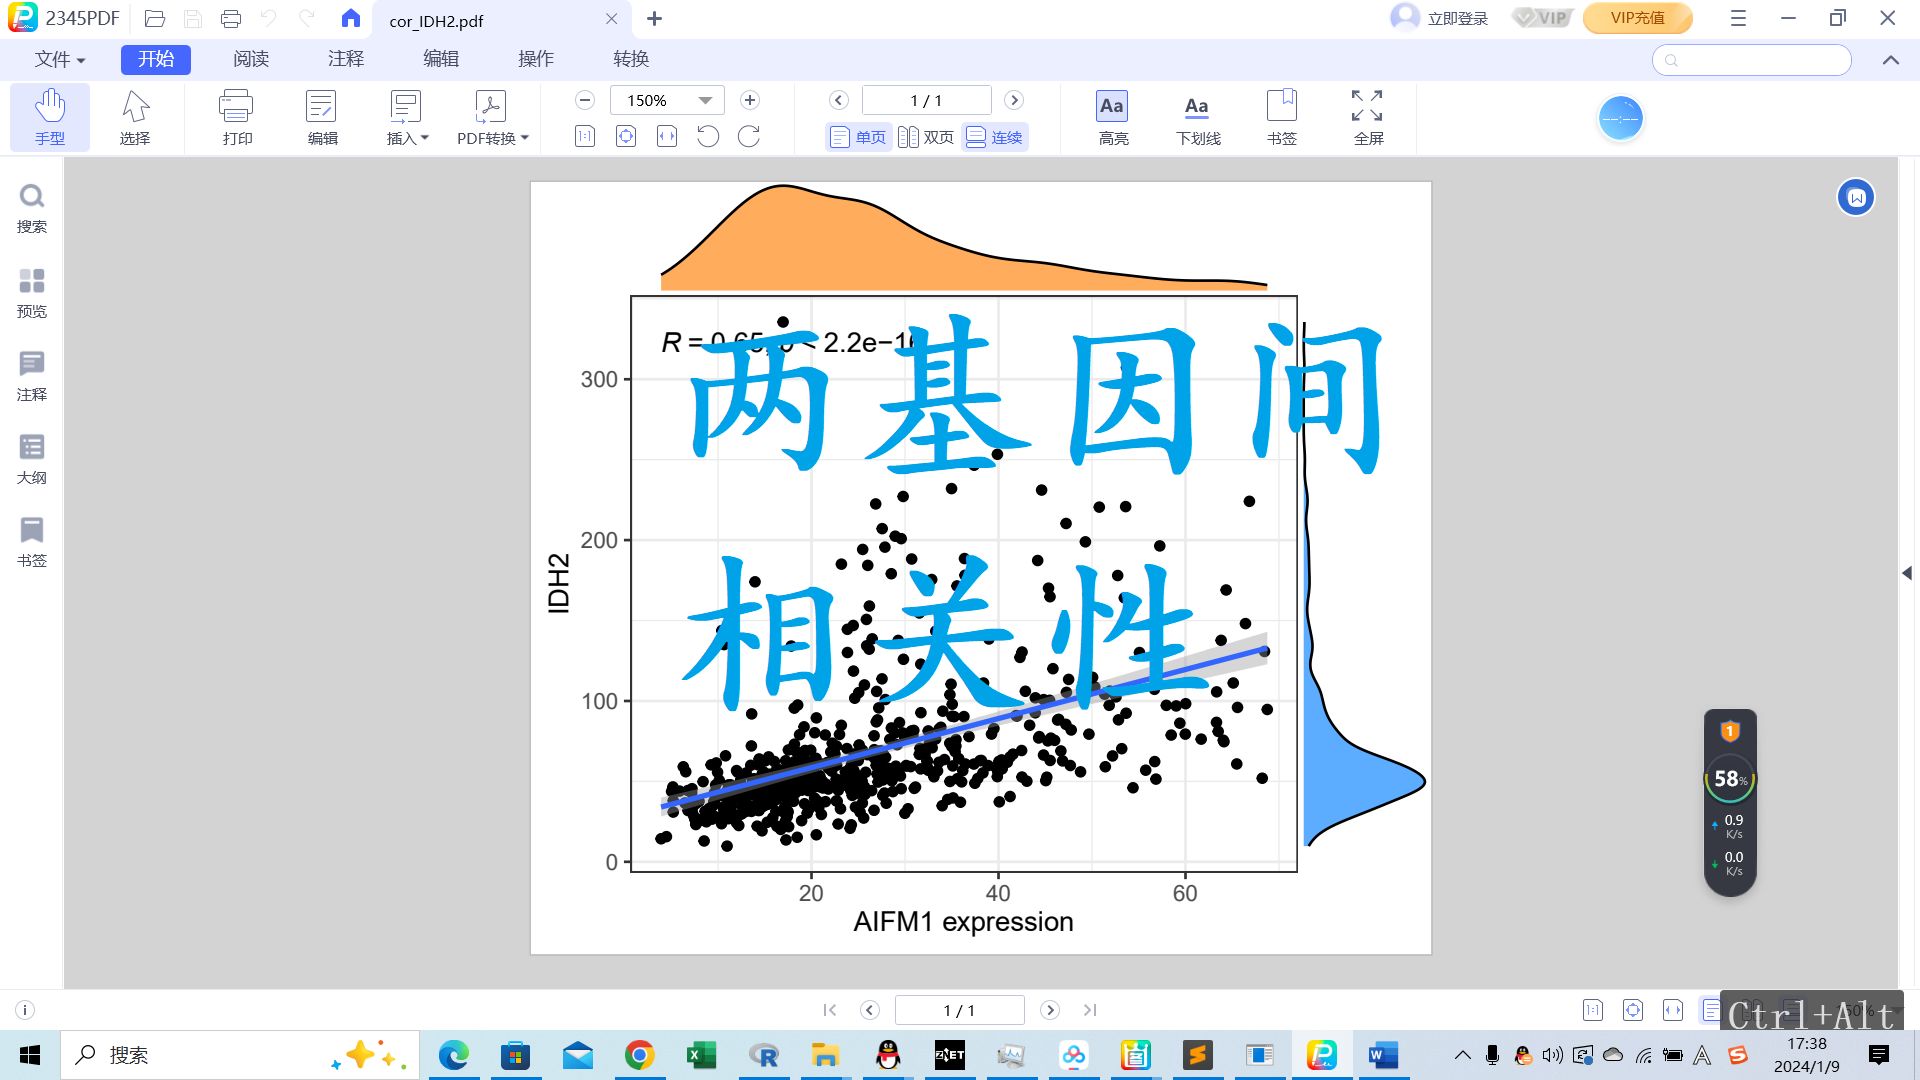
Task: Click the document info icon at bottom
Action: coord(25,1010)
